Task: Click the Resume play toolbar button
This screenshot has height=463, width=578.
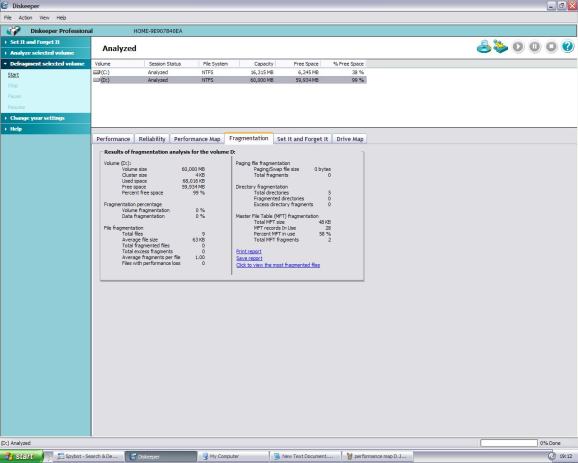Action: click(x=518, y=47)
